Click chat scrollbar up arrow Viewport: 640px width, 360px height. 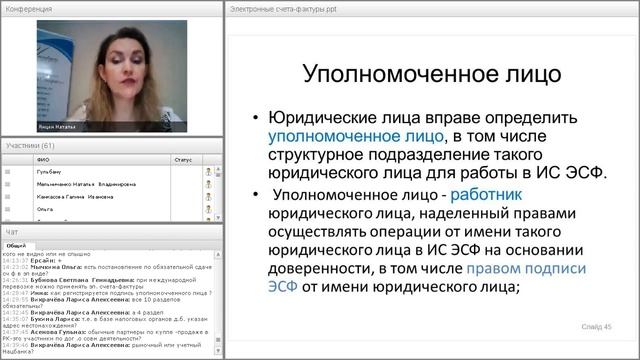click(218, 254)
